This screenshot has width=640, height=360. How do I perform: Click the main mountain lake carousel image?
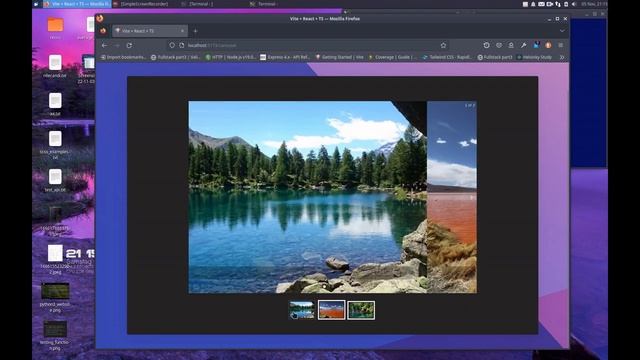point(307,197)
